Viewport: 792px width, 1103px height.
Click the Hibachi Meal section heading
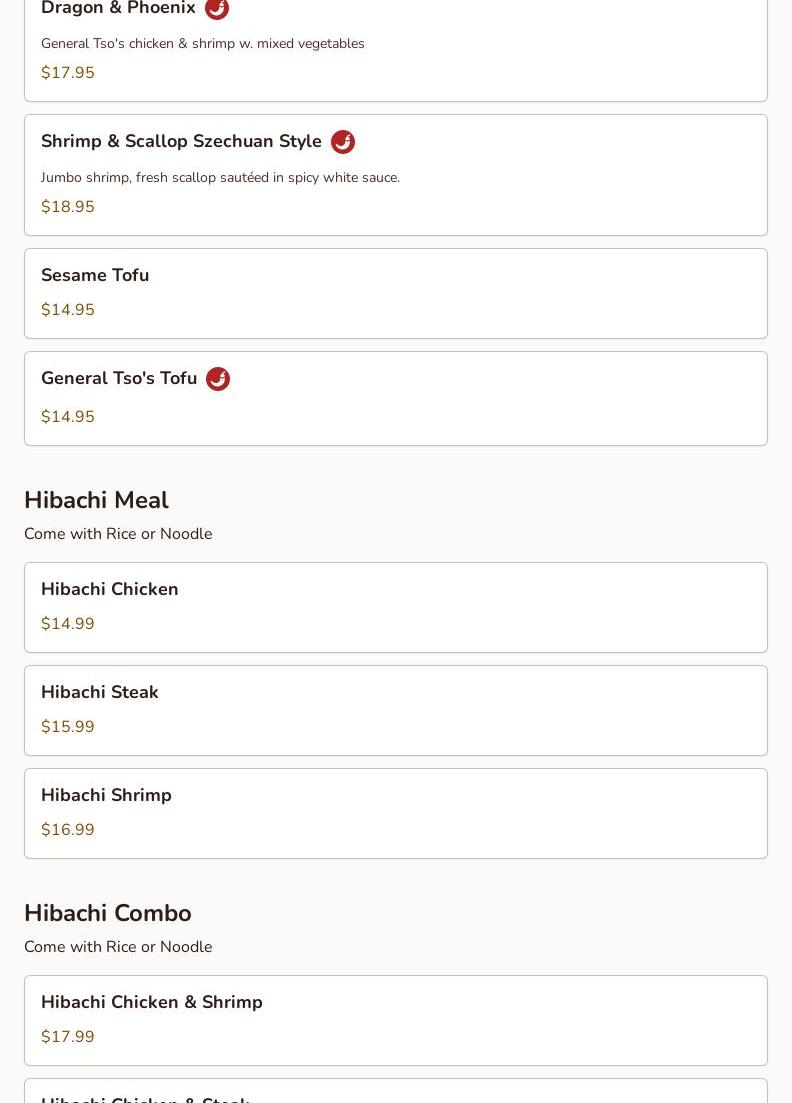coord(96,500)
